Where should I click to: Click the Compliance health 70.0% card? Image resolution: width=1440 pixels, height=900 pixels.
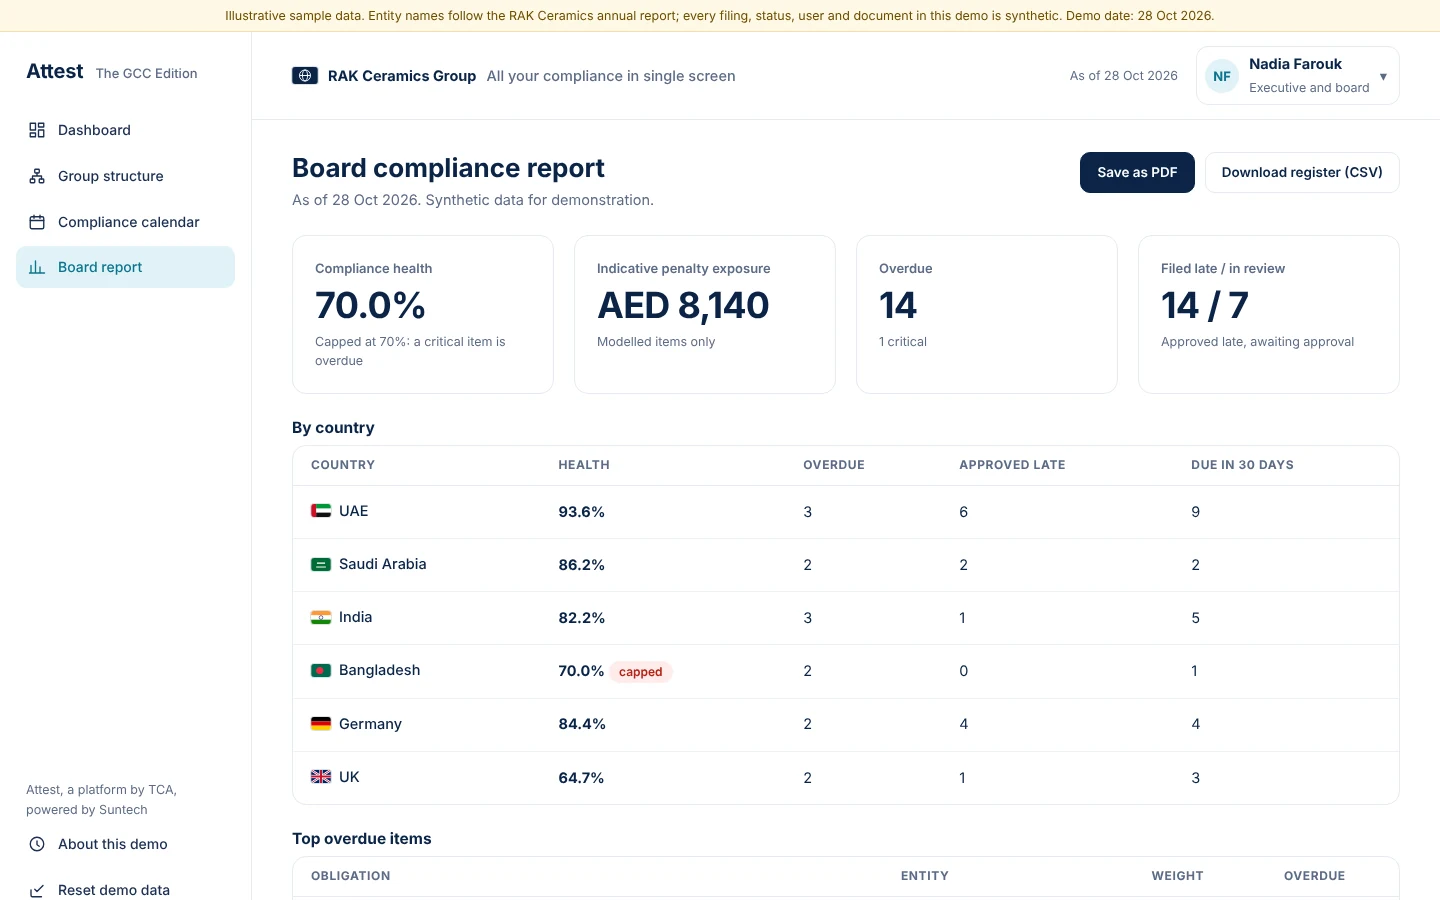click(x=423, y=314)
